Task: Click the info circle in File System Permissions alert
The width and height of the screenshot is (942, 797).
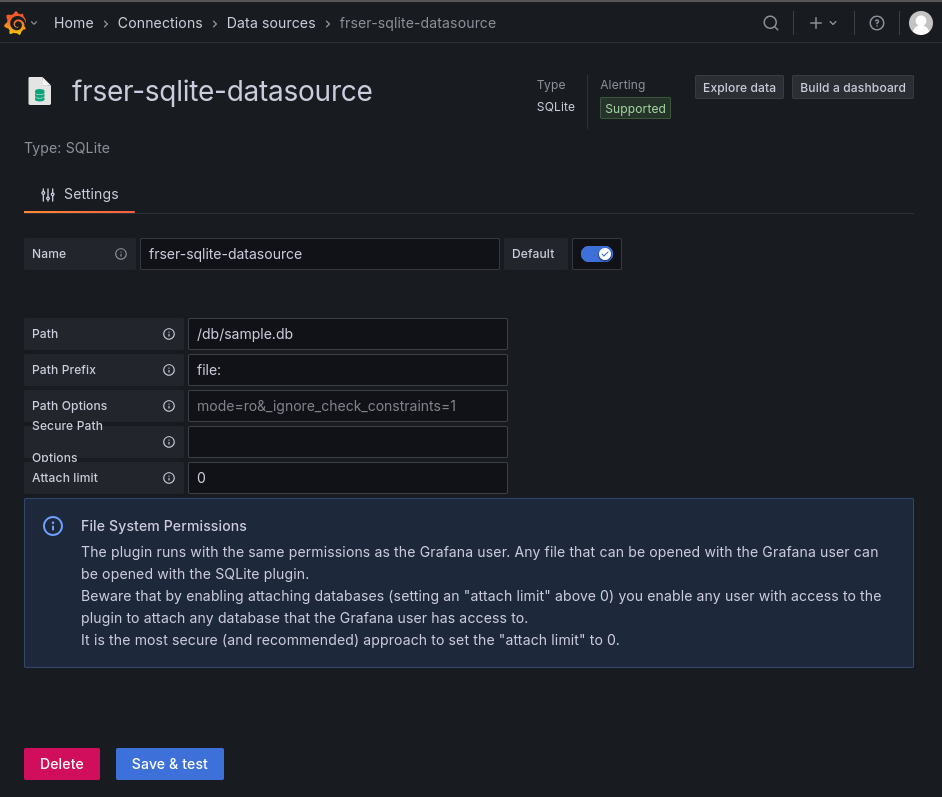Action: point(52,525)
